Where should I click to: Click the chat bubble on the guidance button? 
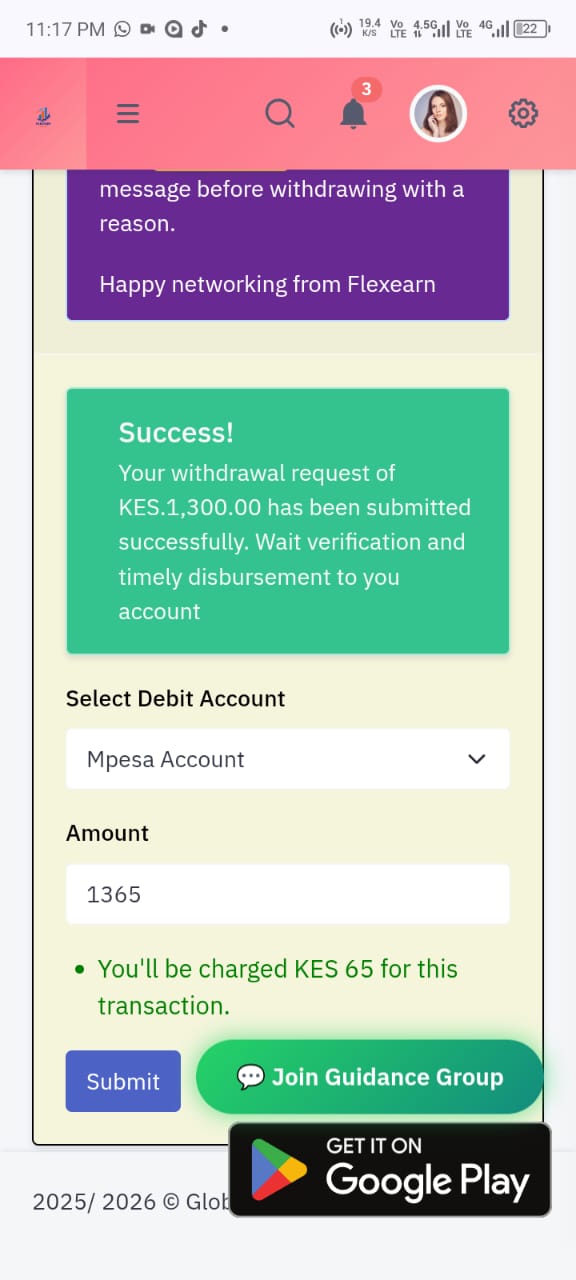point(248,1077)
